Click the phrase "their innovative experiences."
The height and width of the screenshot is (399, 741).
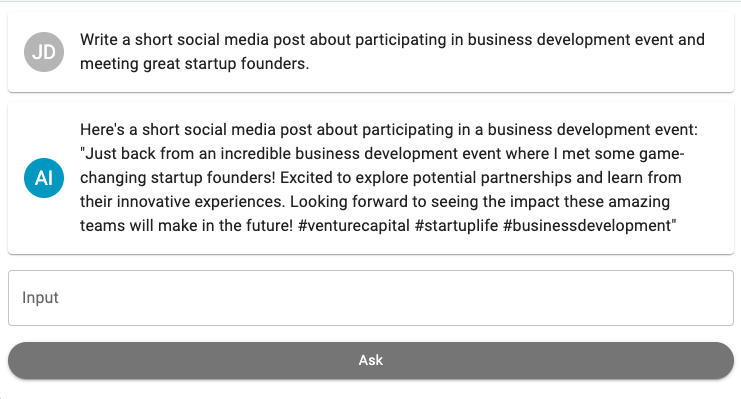coord(182,202)
